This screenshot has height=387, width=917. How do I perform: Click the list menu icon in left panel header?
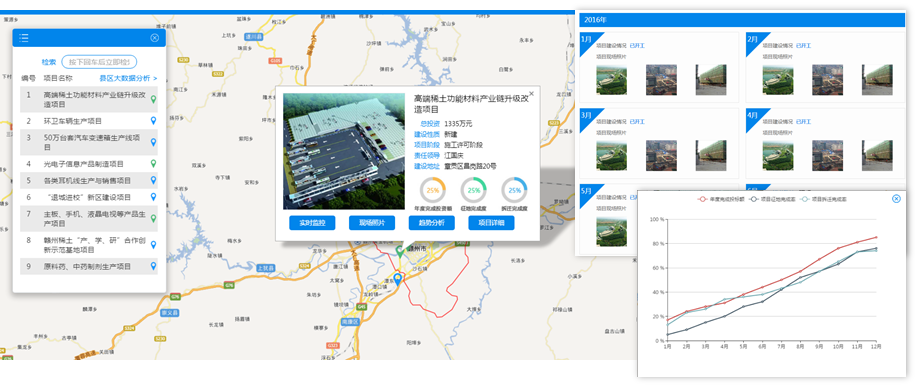click(23, 38)
